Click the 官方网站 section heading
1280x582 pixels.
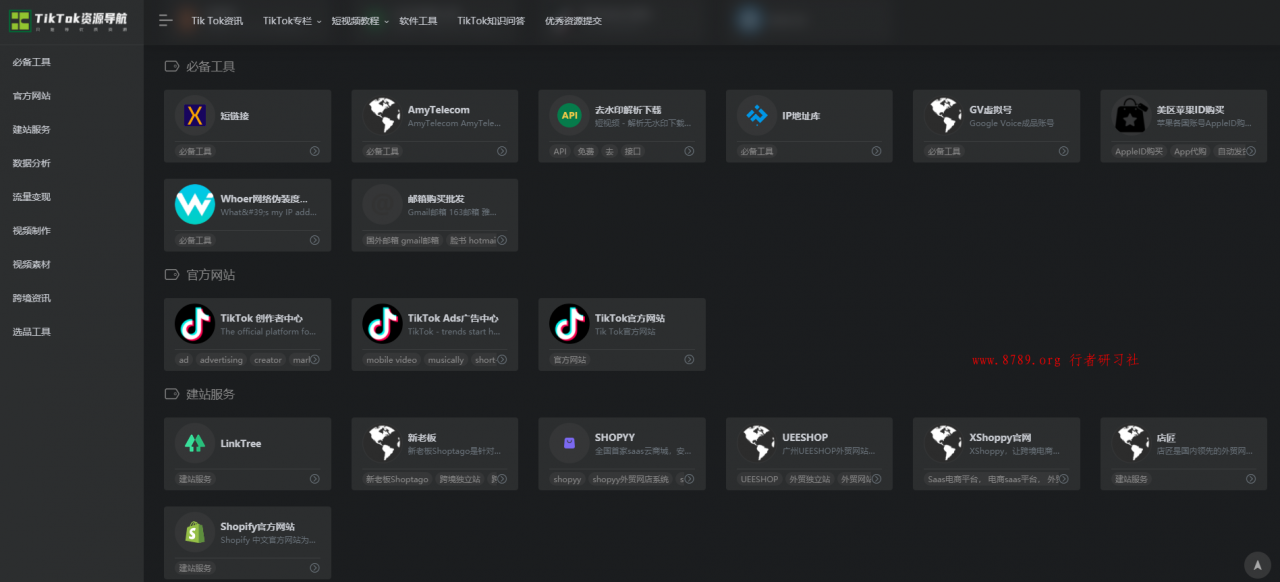[211, 274]
